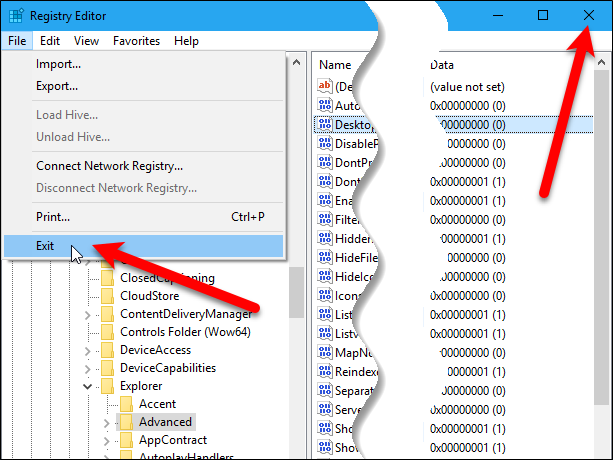Click the DWORD icon beside Hidden value
This screenshot has height=460, width=613.
324,238
